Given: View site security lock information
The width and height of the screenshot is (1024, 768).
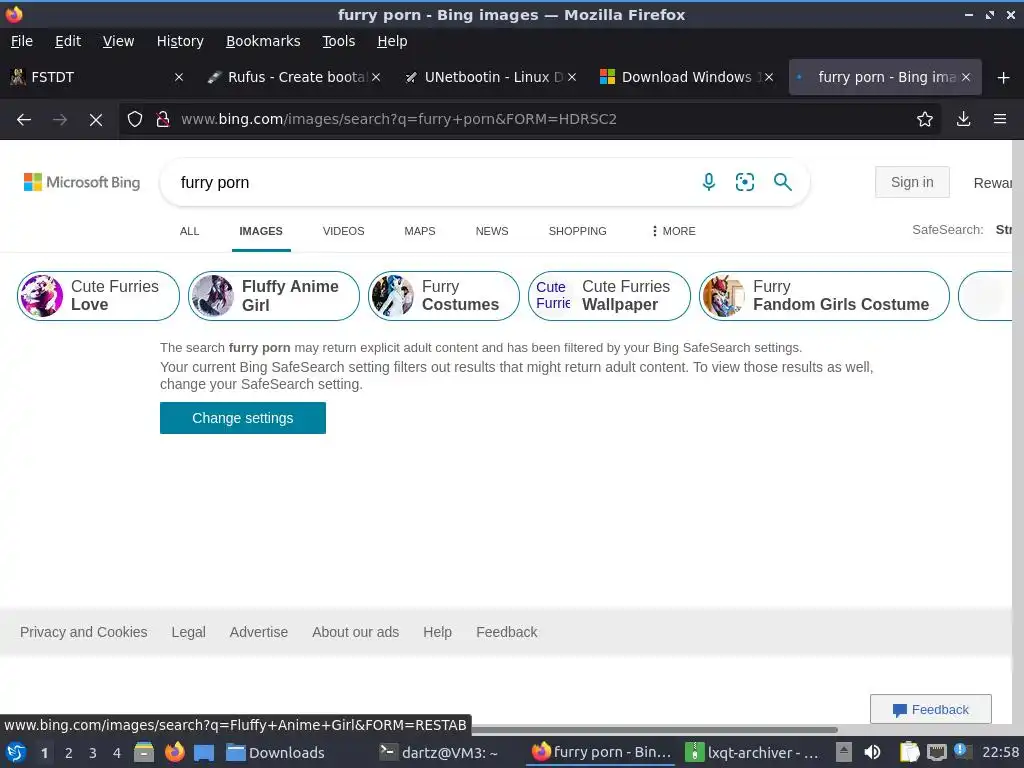Looking at the screenshot, I should coord(163,120).
